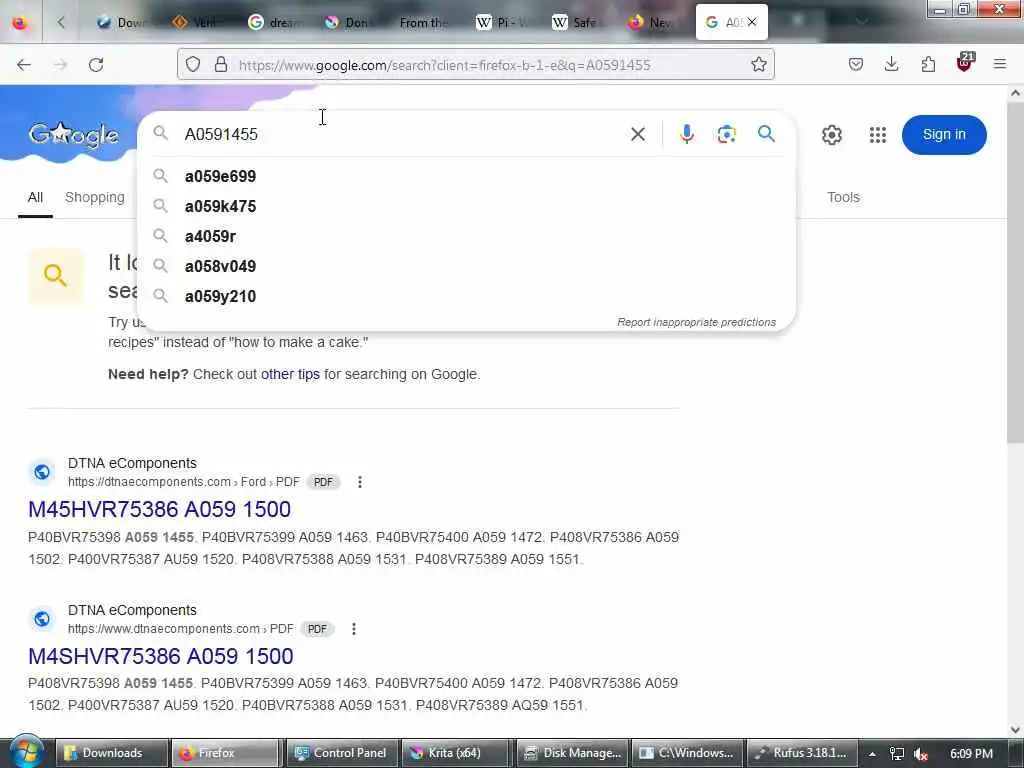
Task: Switch to Control Panel on taskbar
Action: tap(341, 753)
